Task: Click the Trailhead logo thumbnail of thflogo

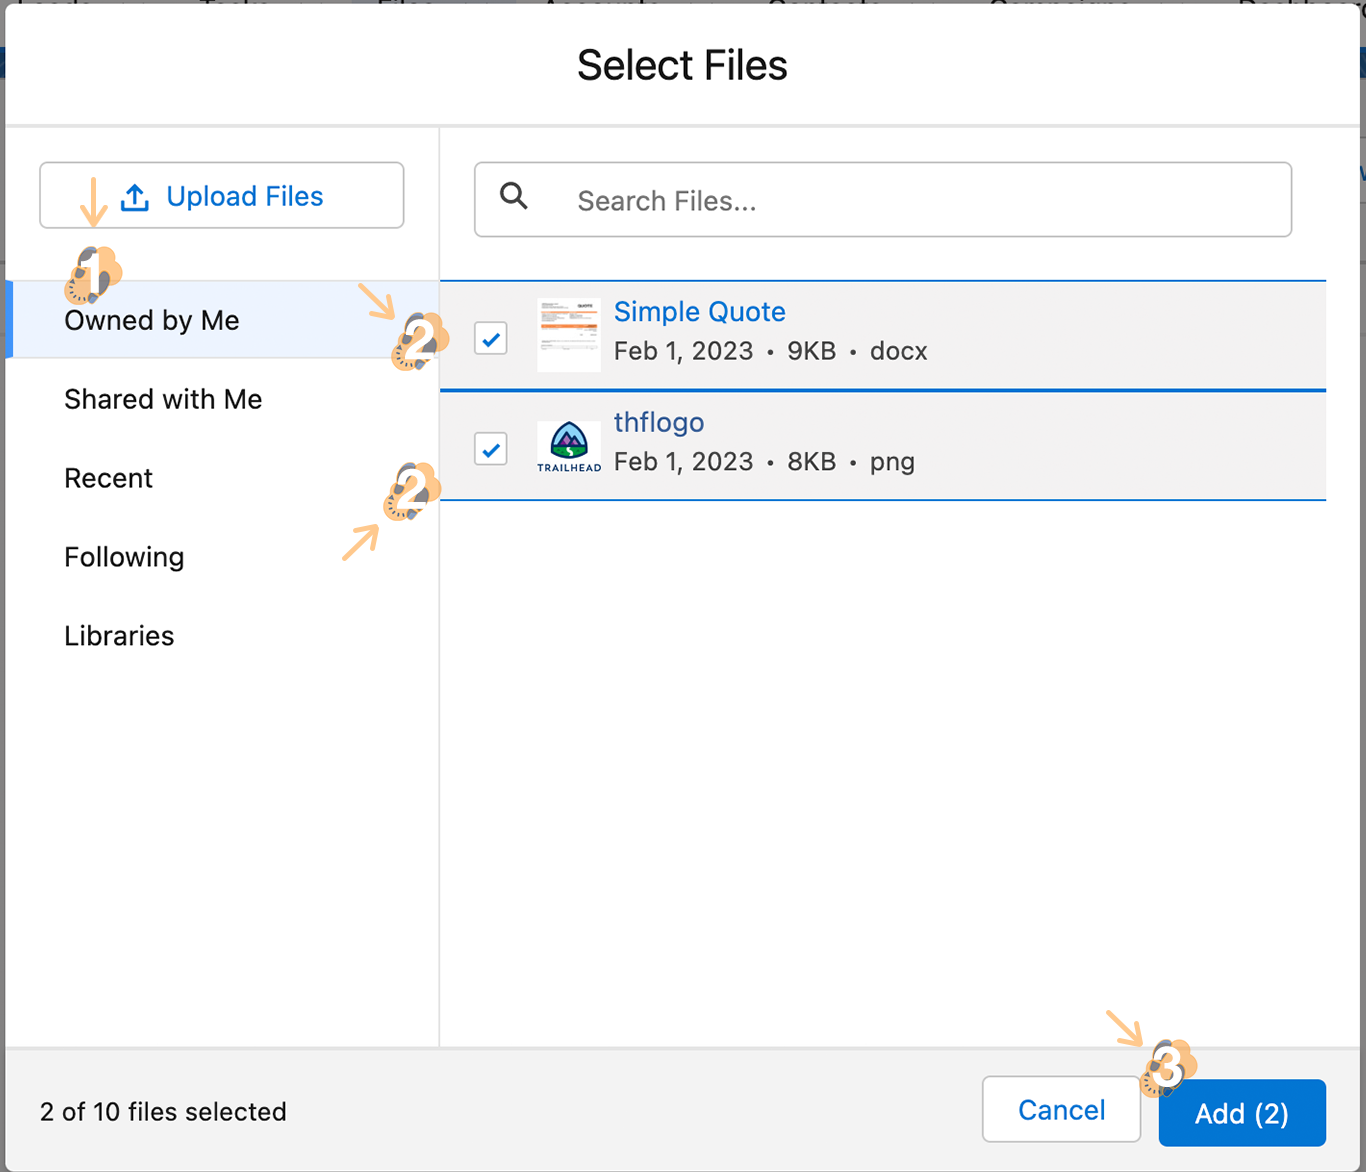Action: point(568,446)
